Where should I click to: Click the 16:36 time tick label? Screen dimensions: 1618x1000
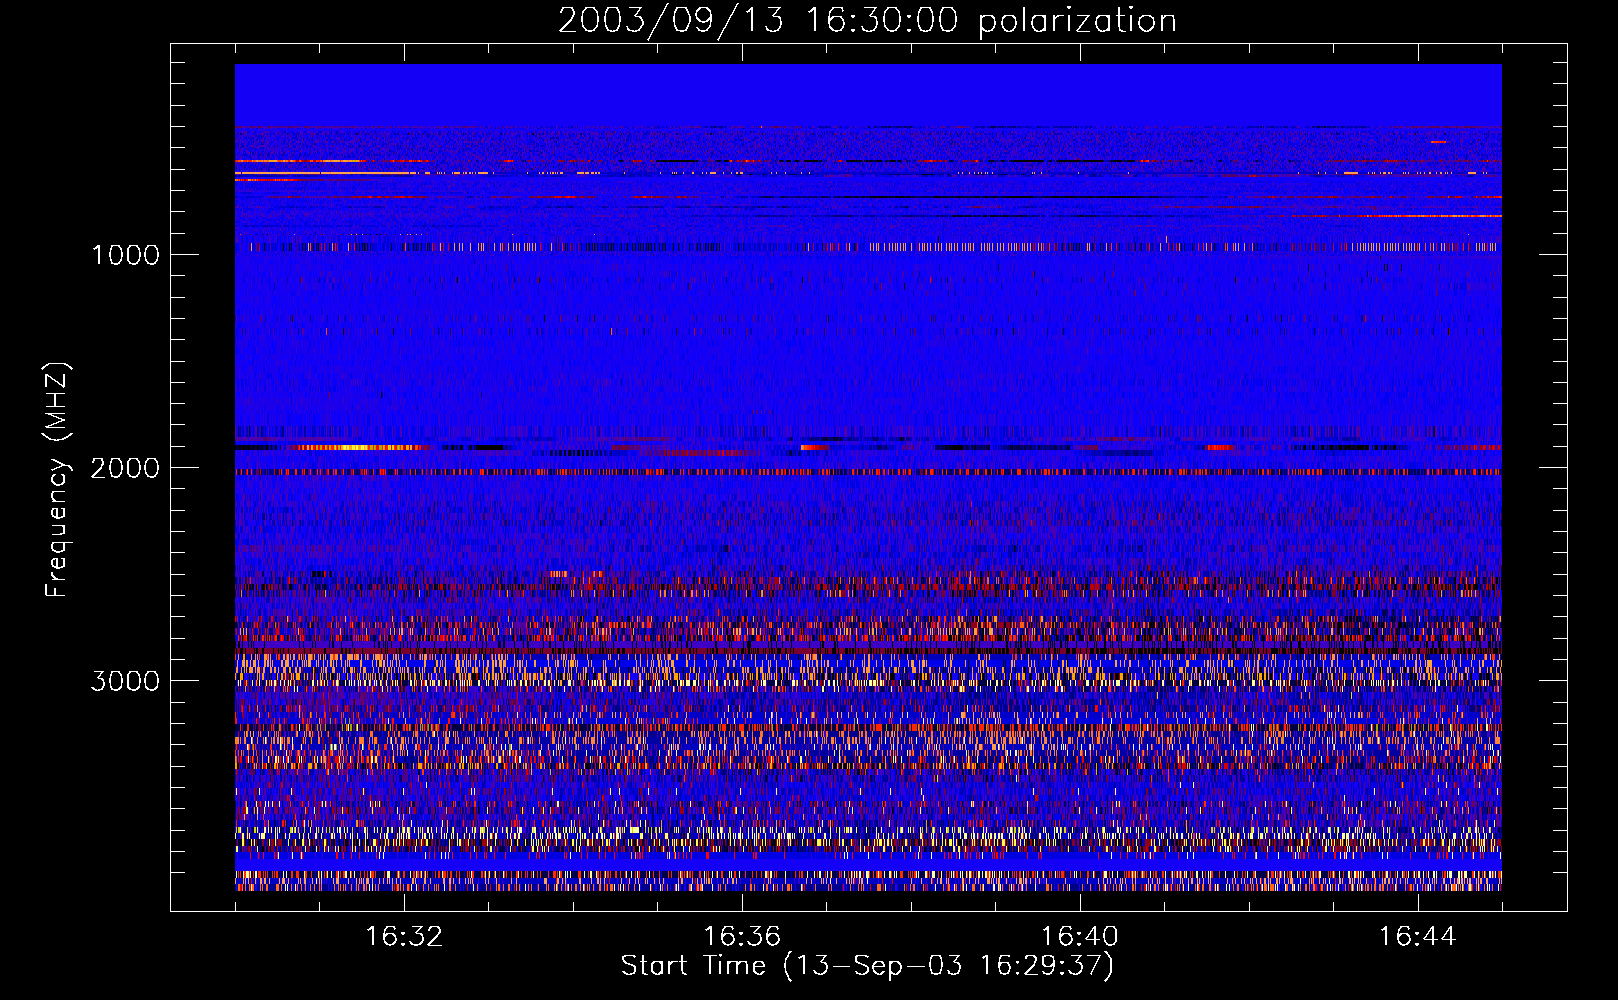click(742, 936)
